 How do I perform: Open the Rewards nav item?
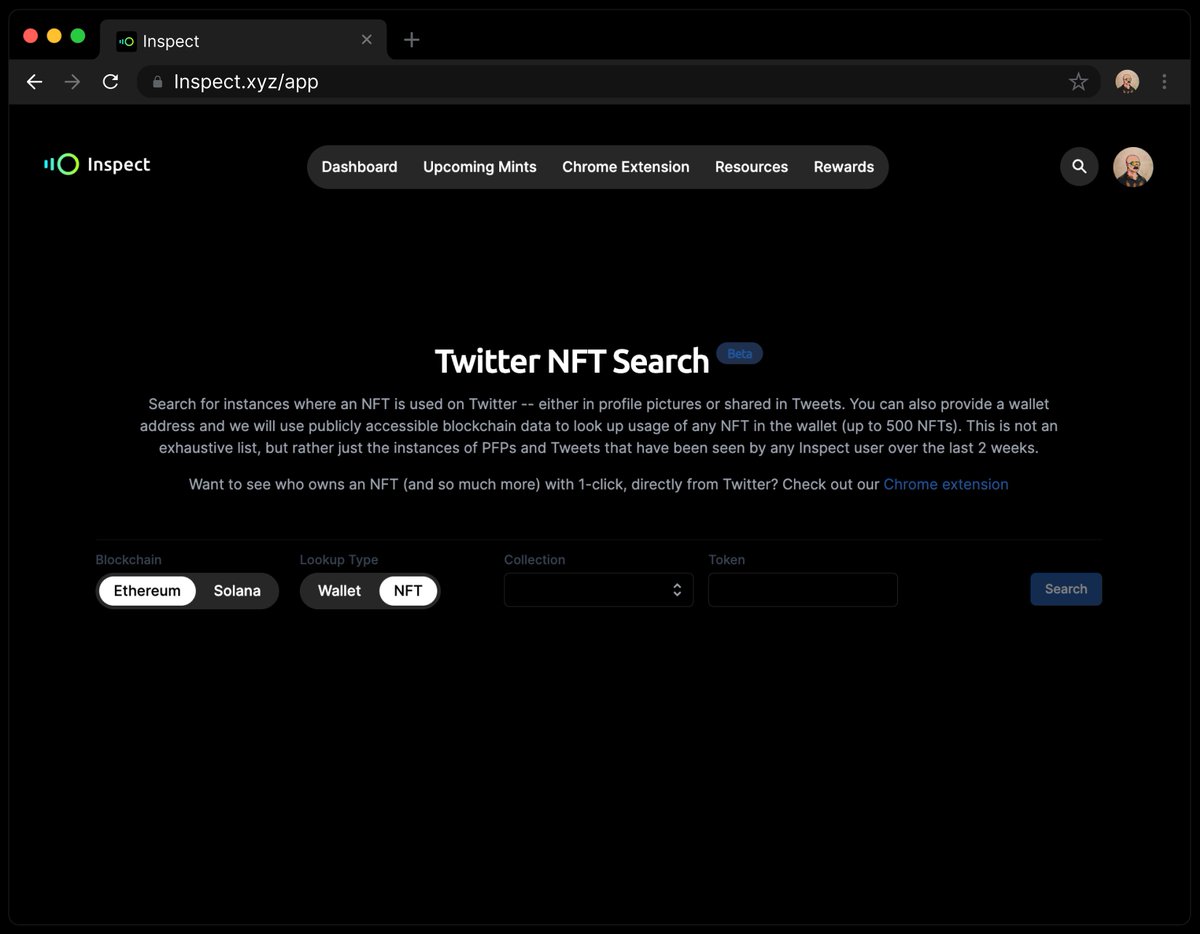coord(844,167)
